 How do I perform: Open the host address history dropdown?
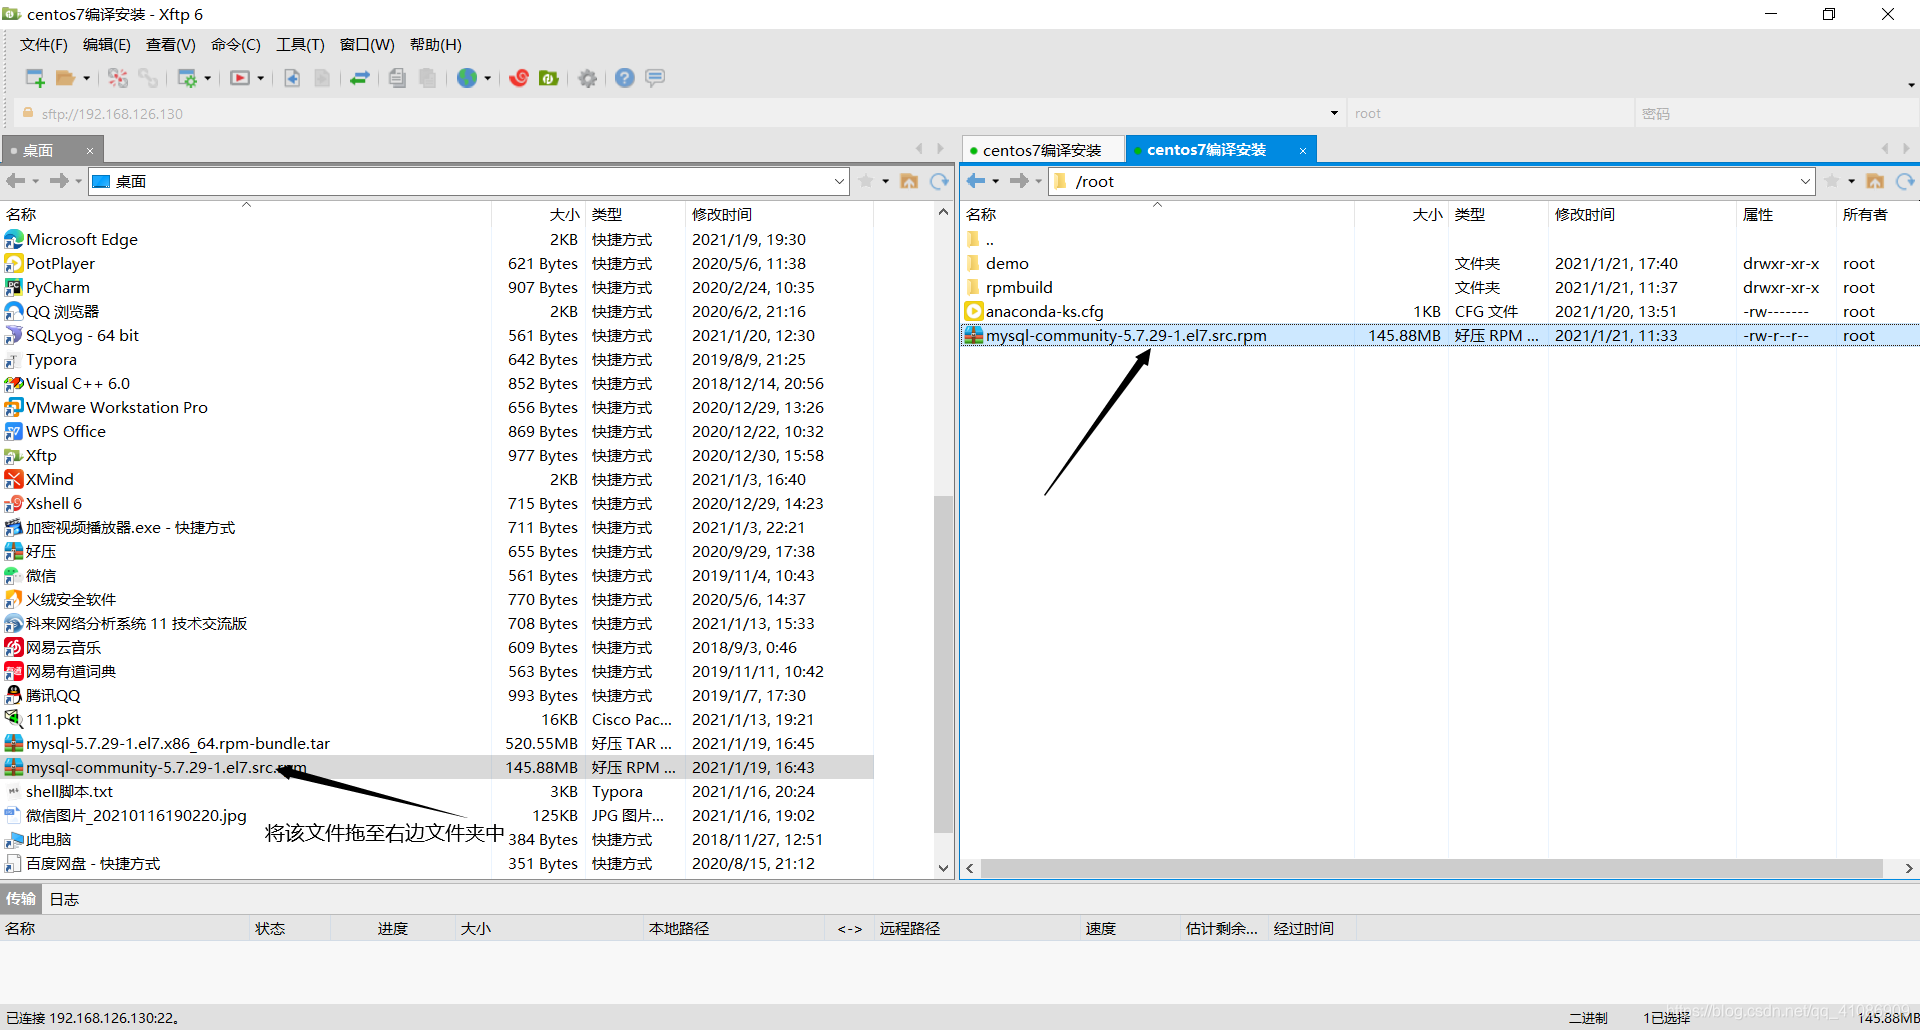pyautogui.click(x=1334, y=113)
